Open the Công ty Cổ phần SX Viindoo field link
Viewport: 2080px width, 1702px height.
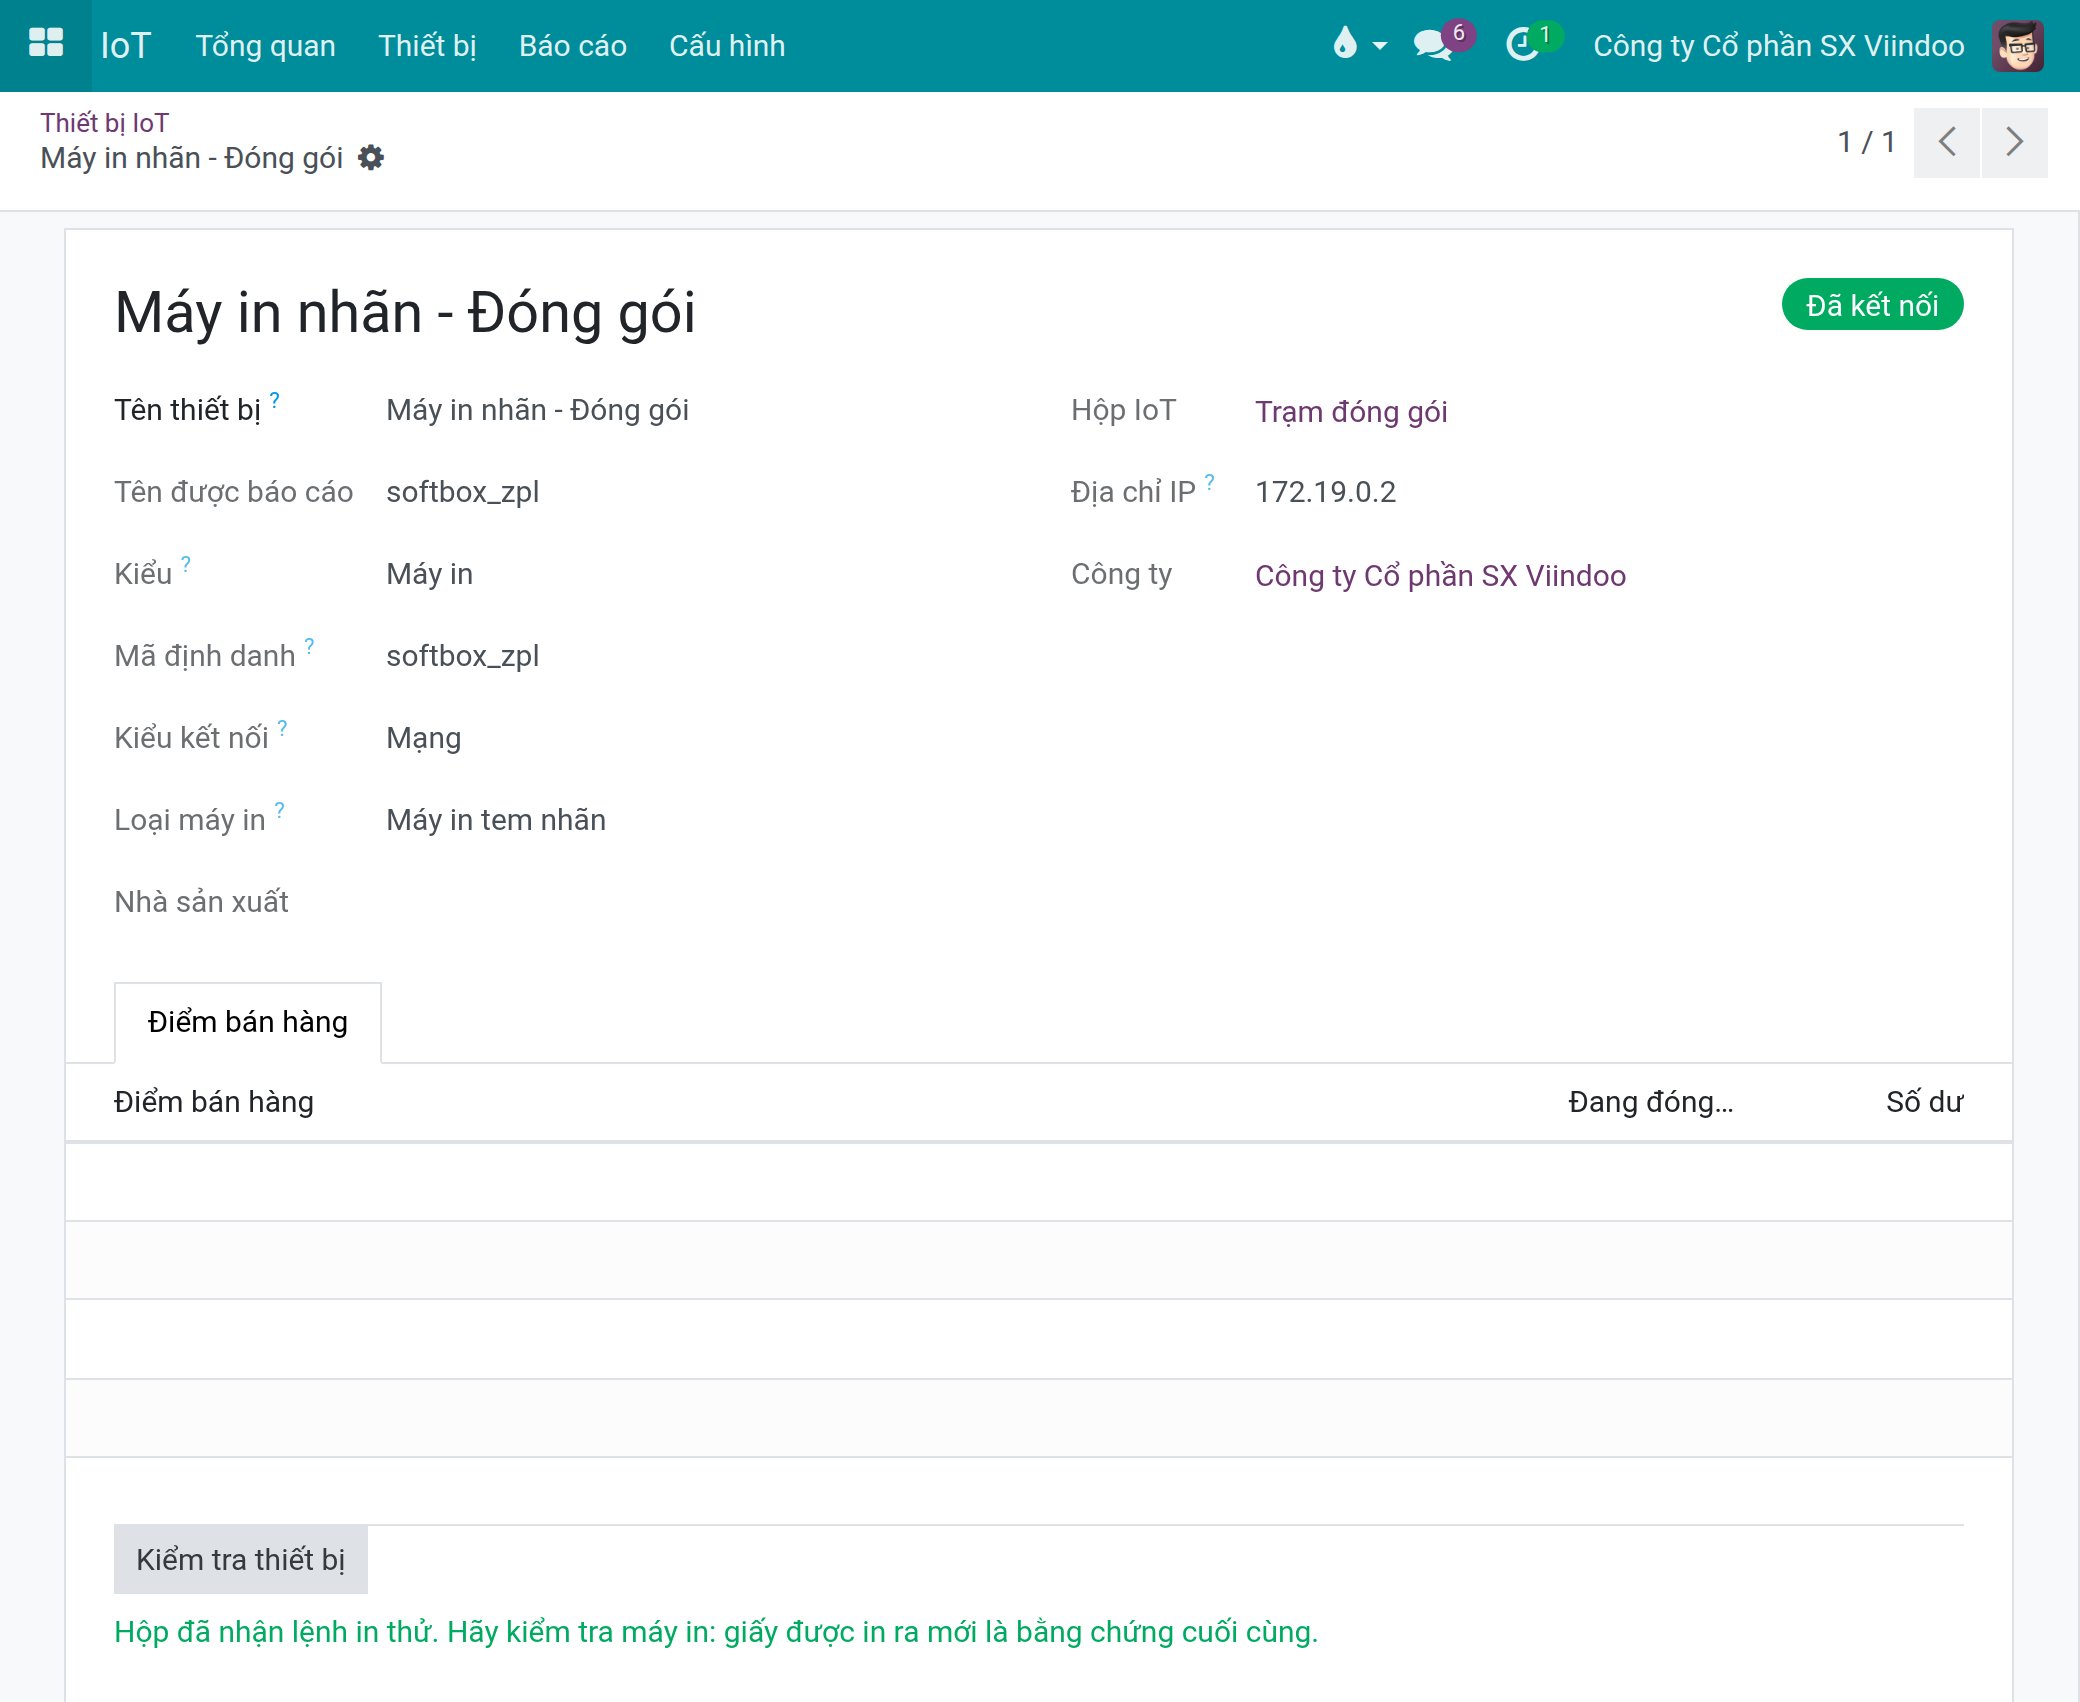tap(1440, 575)
